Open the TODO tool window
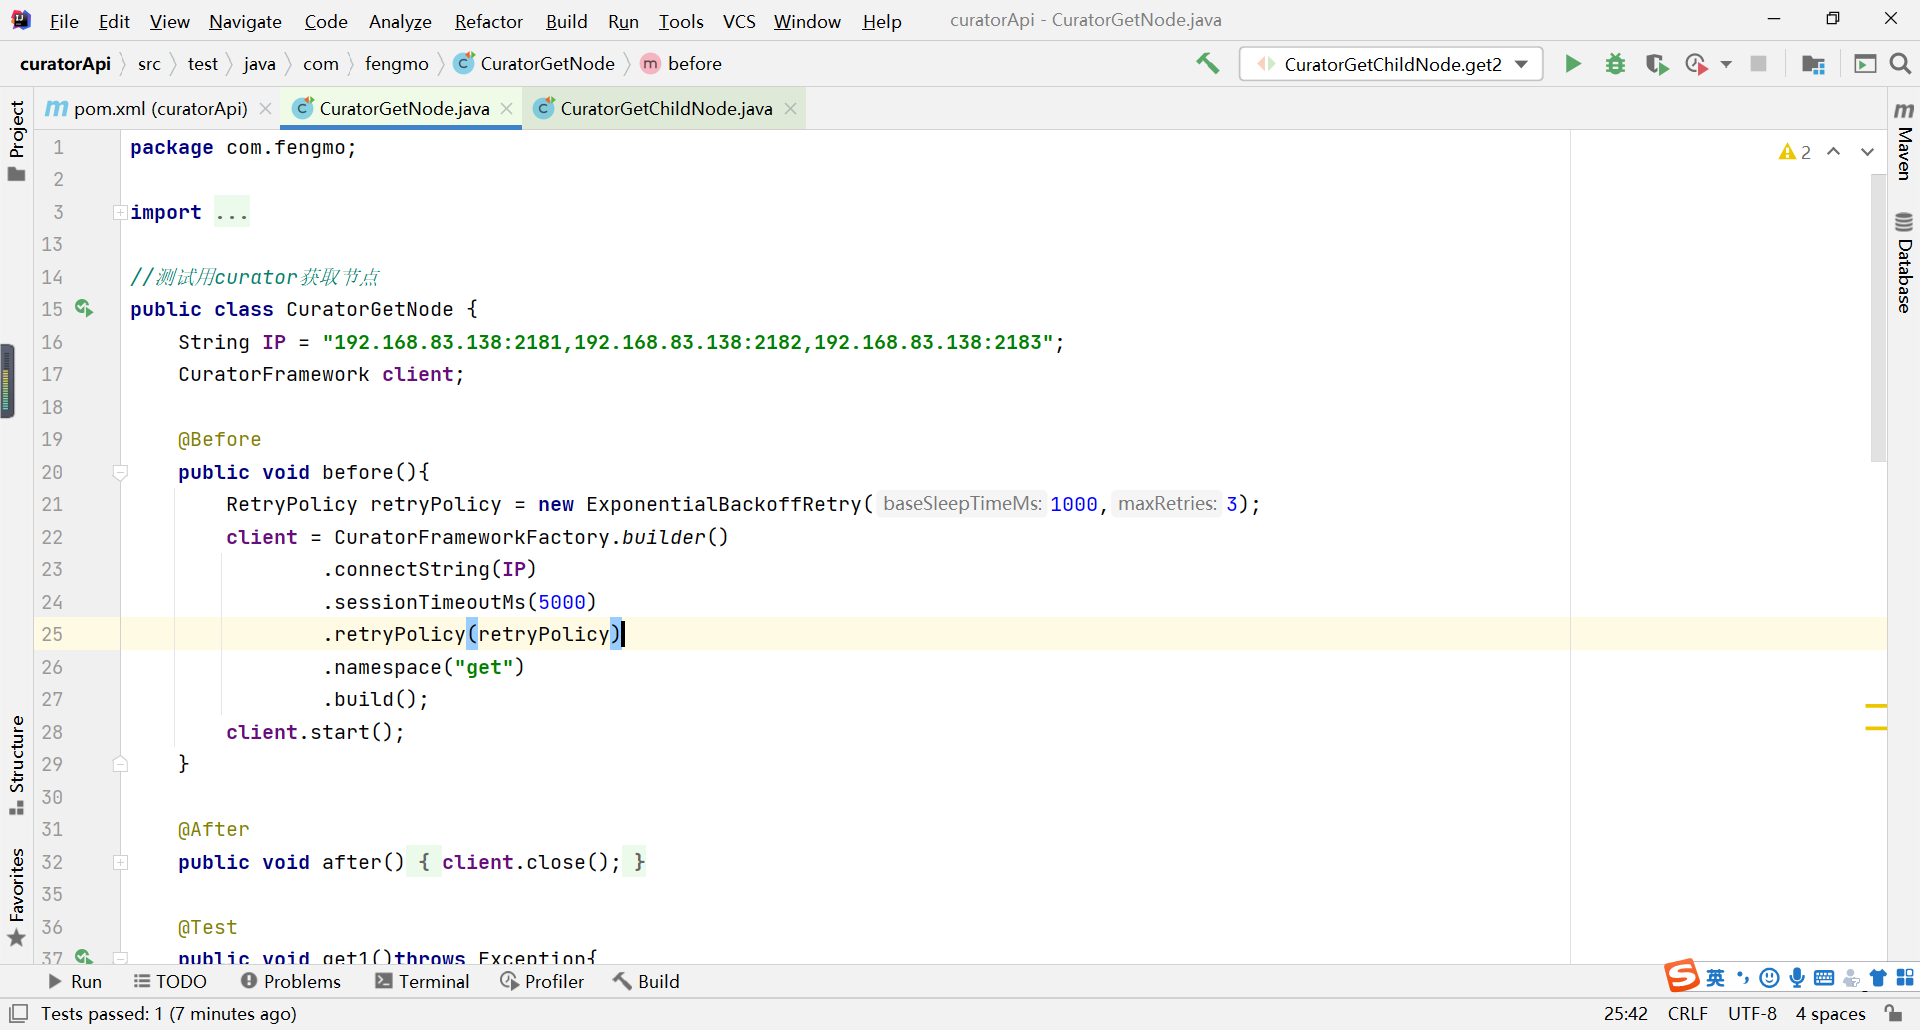The width and height of the screenshot is (1920, 1030). pyautogui.click(x=170, y=981)
